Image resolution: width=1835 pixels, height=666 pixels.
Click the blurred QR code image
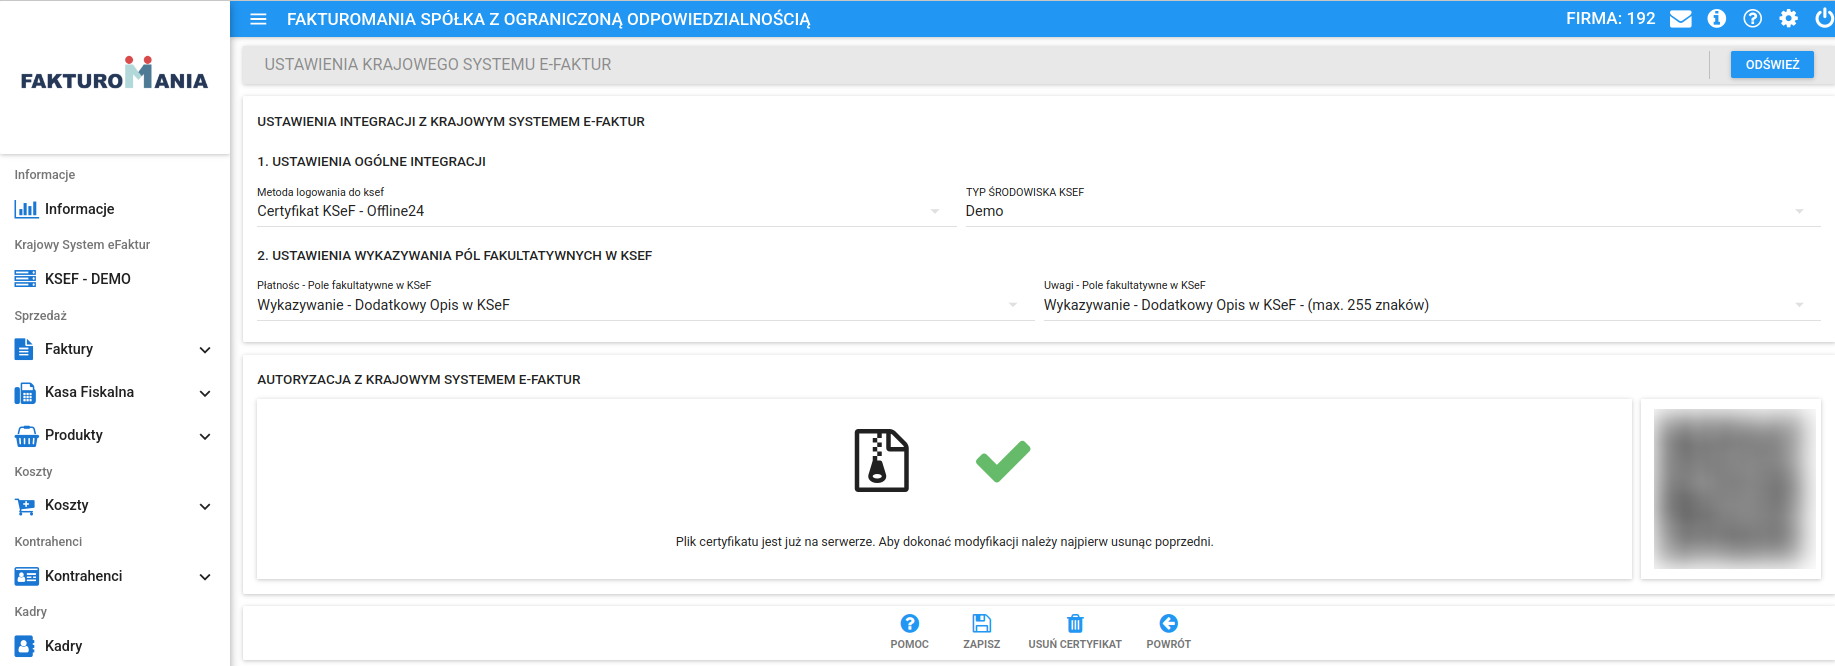point(1734,489)
